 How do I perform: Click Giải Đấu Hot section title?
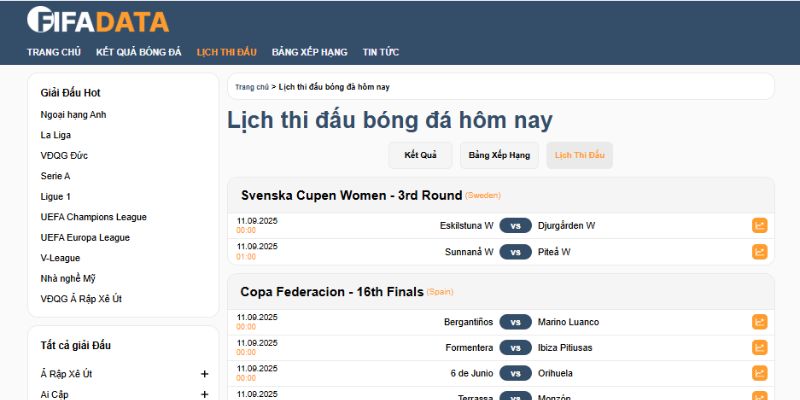tap(70, 93)
